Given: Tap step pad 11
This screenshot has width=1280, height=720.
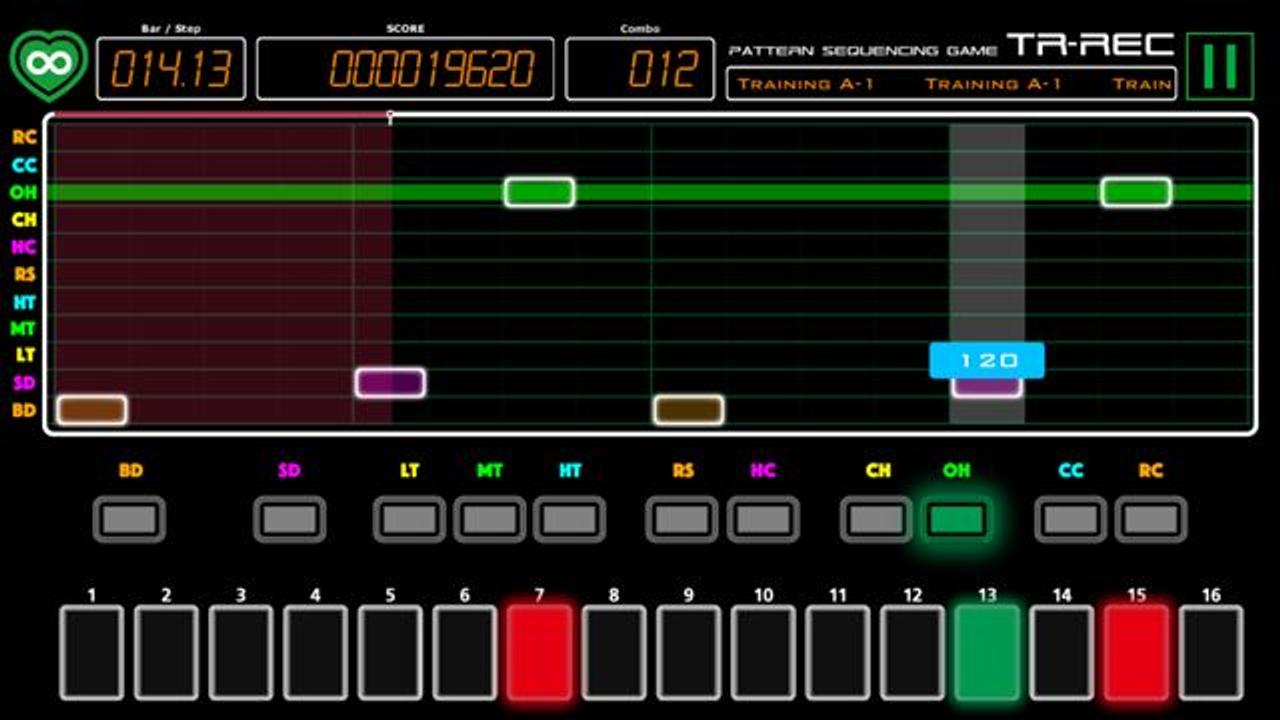Looking at the screenshot, I should coord(838,652).
